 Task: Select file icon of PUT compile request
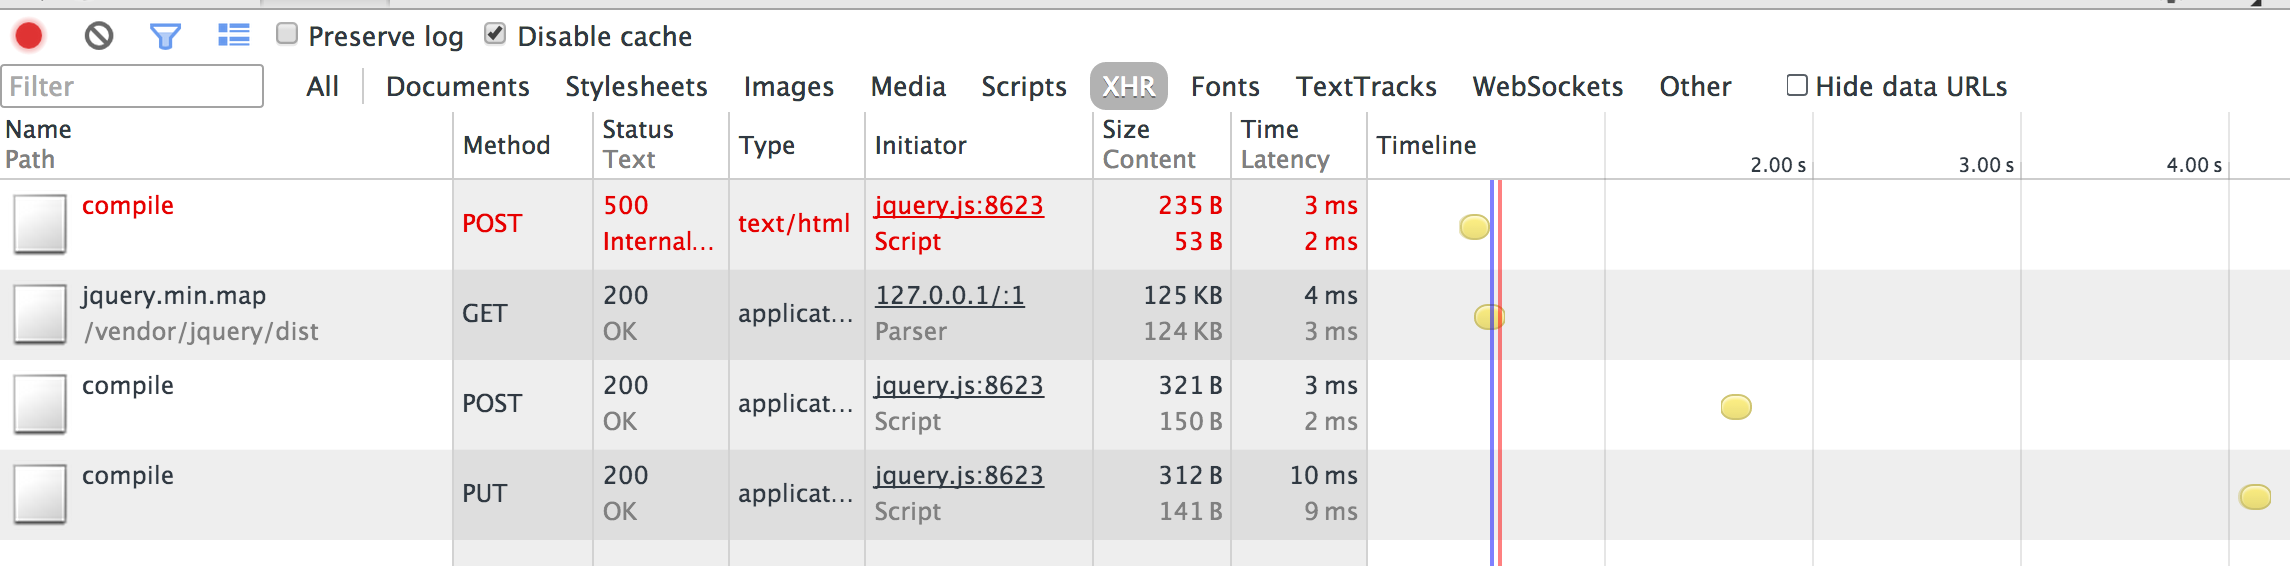40,494
